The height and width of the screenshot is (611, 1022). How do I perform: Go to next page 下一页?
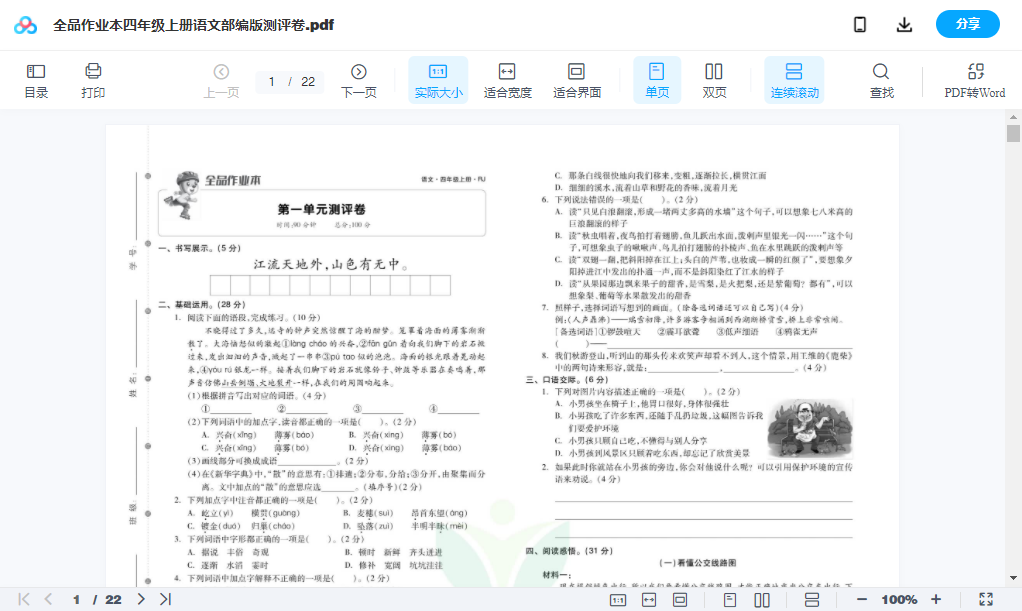(x=358, y=80)
